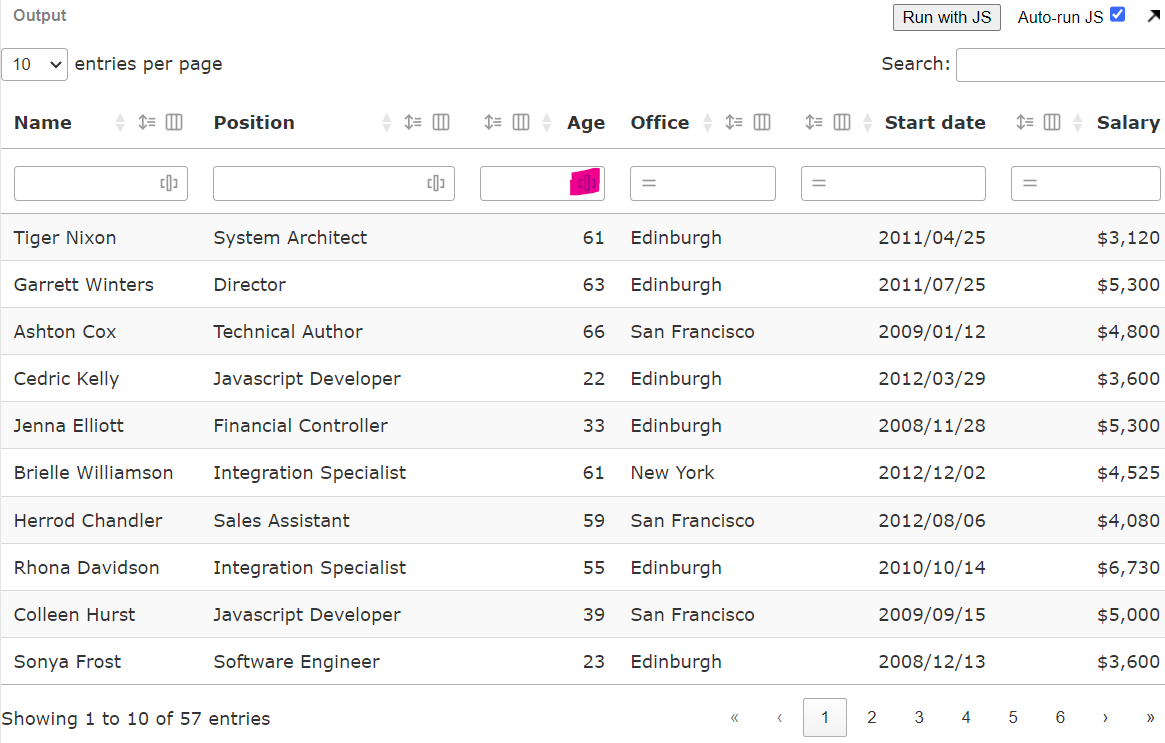Click highlighted search-type icon in Age filter
1165x743 pixels.
587,183
